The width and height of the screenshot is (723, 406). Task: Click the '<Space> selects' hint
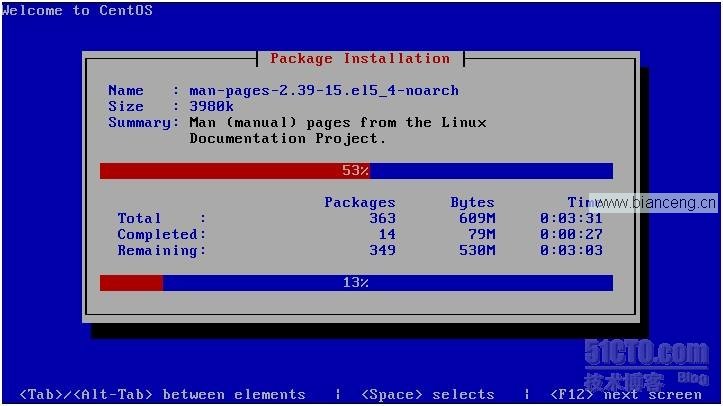[427, 394]
